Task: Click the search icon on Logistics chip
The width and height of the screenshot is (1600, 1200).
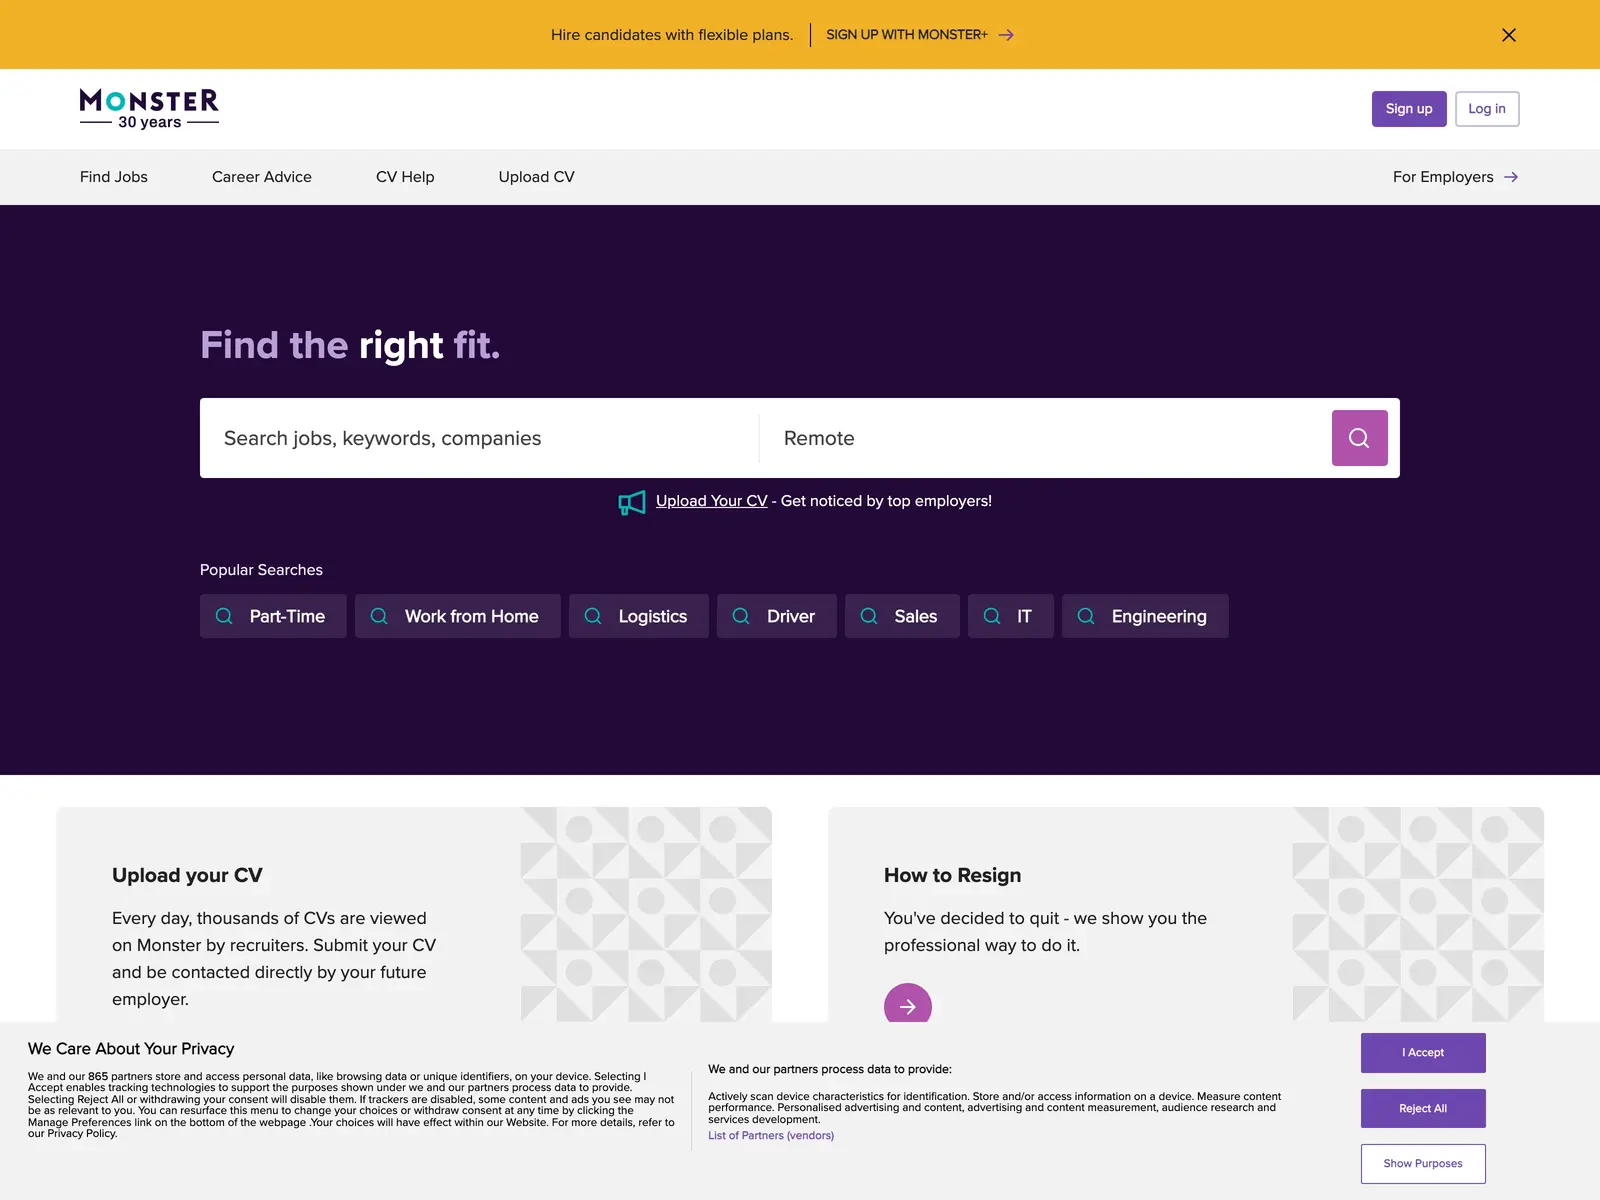Action: [593, 616]
